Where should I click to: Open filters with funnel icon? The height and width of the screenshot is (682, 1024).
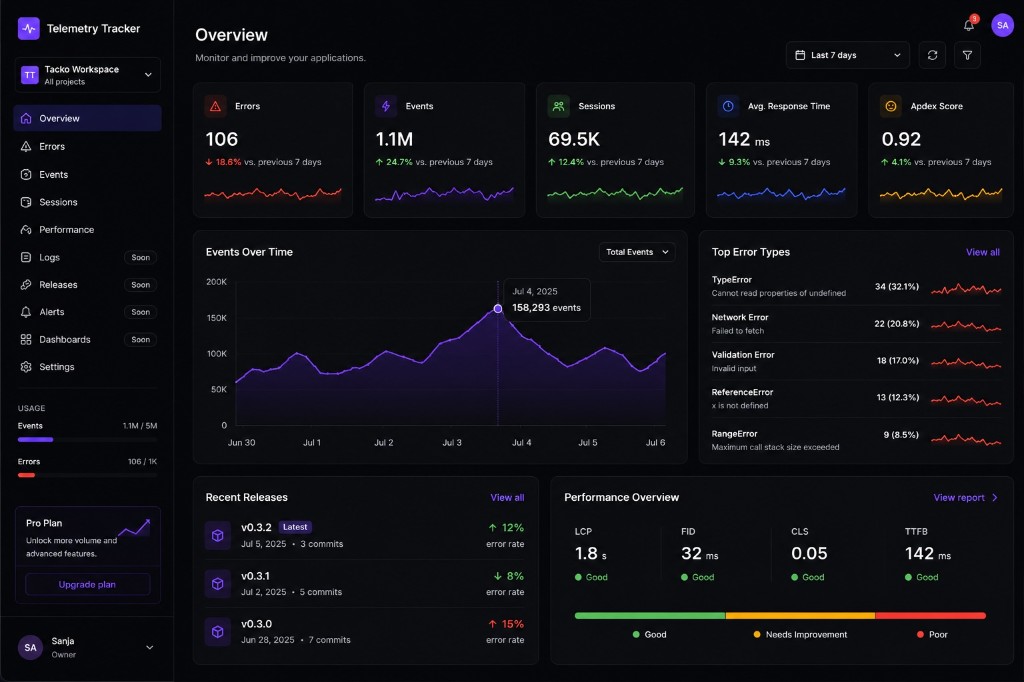tap(967, 56)
